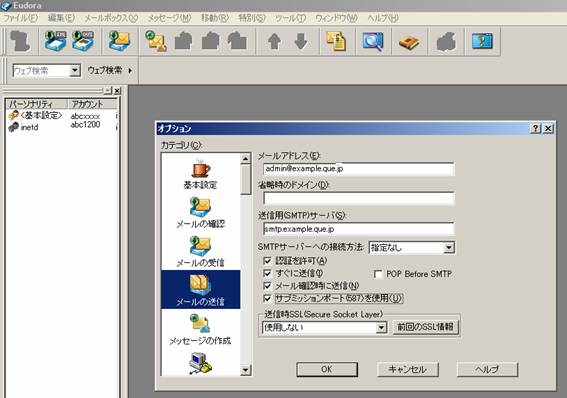Screen dimensions: 567x398
Task: Enable POP Before SMTP checkbox
Action: [x=378, y=274]
